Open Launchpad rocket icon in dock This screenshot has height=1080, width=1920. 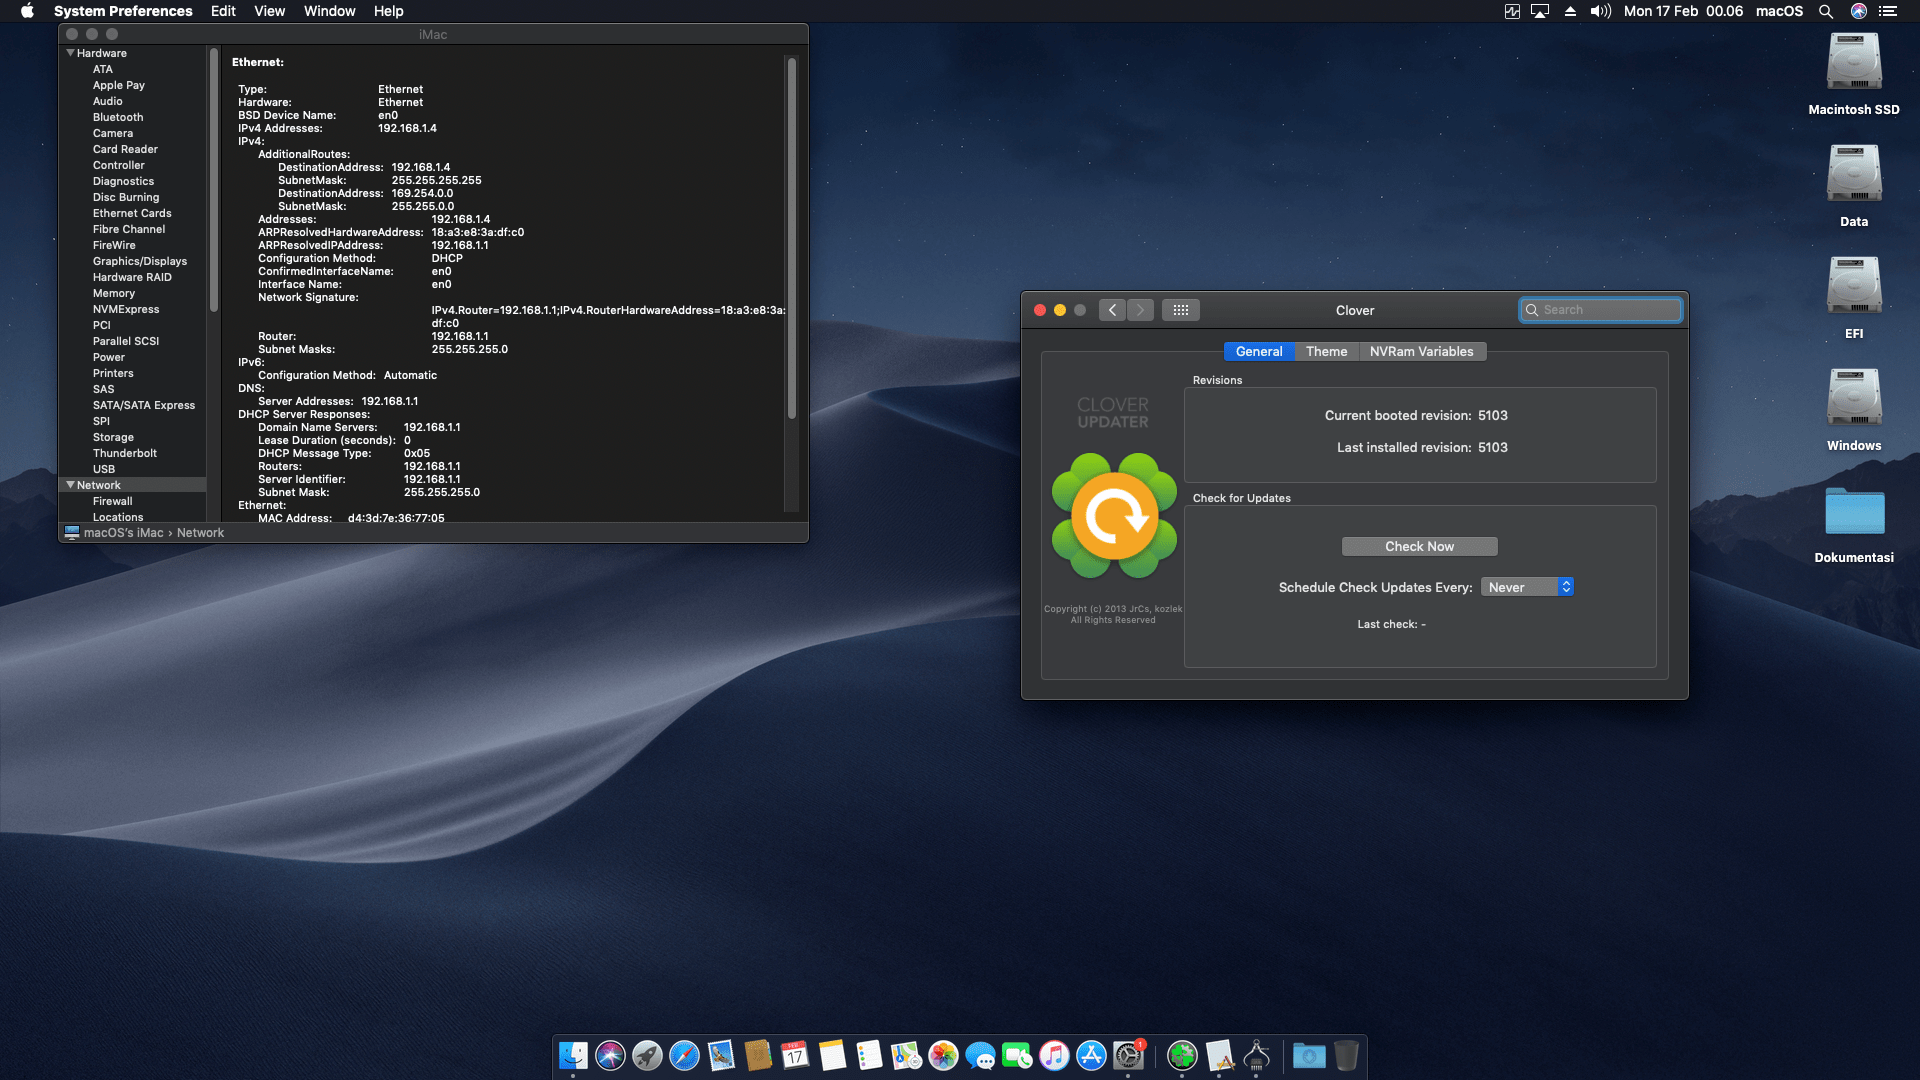coord(647,1055)
